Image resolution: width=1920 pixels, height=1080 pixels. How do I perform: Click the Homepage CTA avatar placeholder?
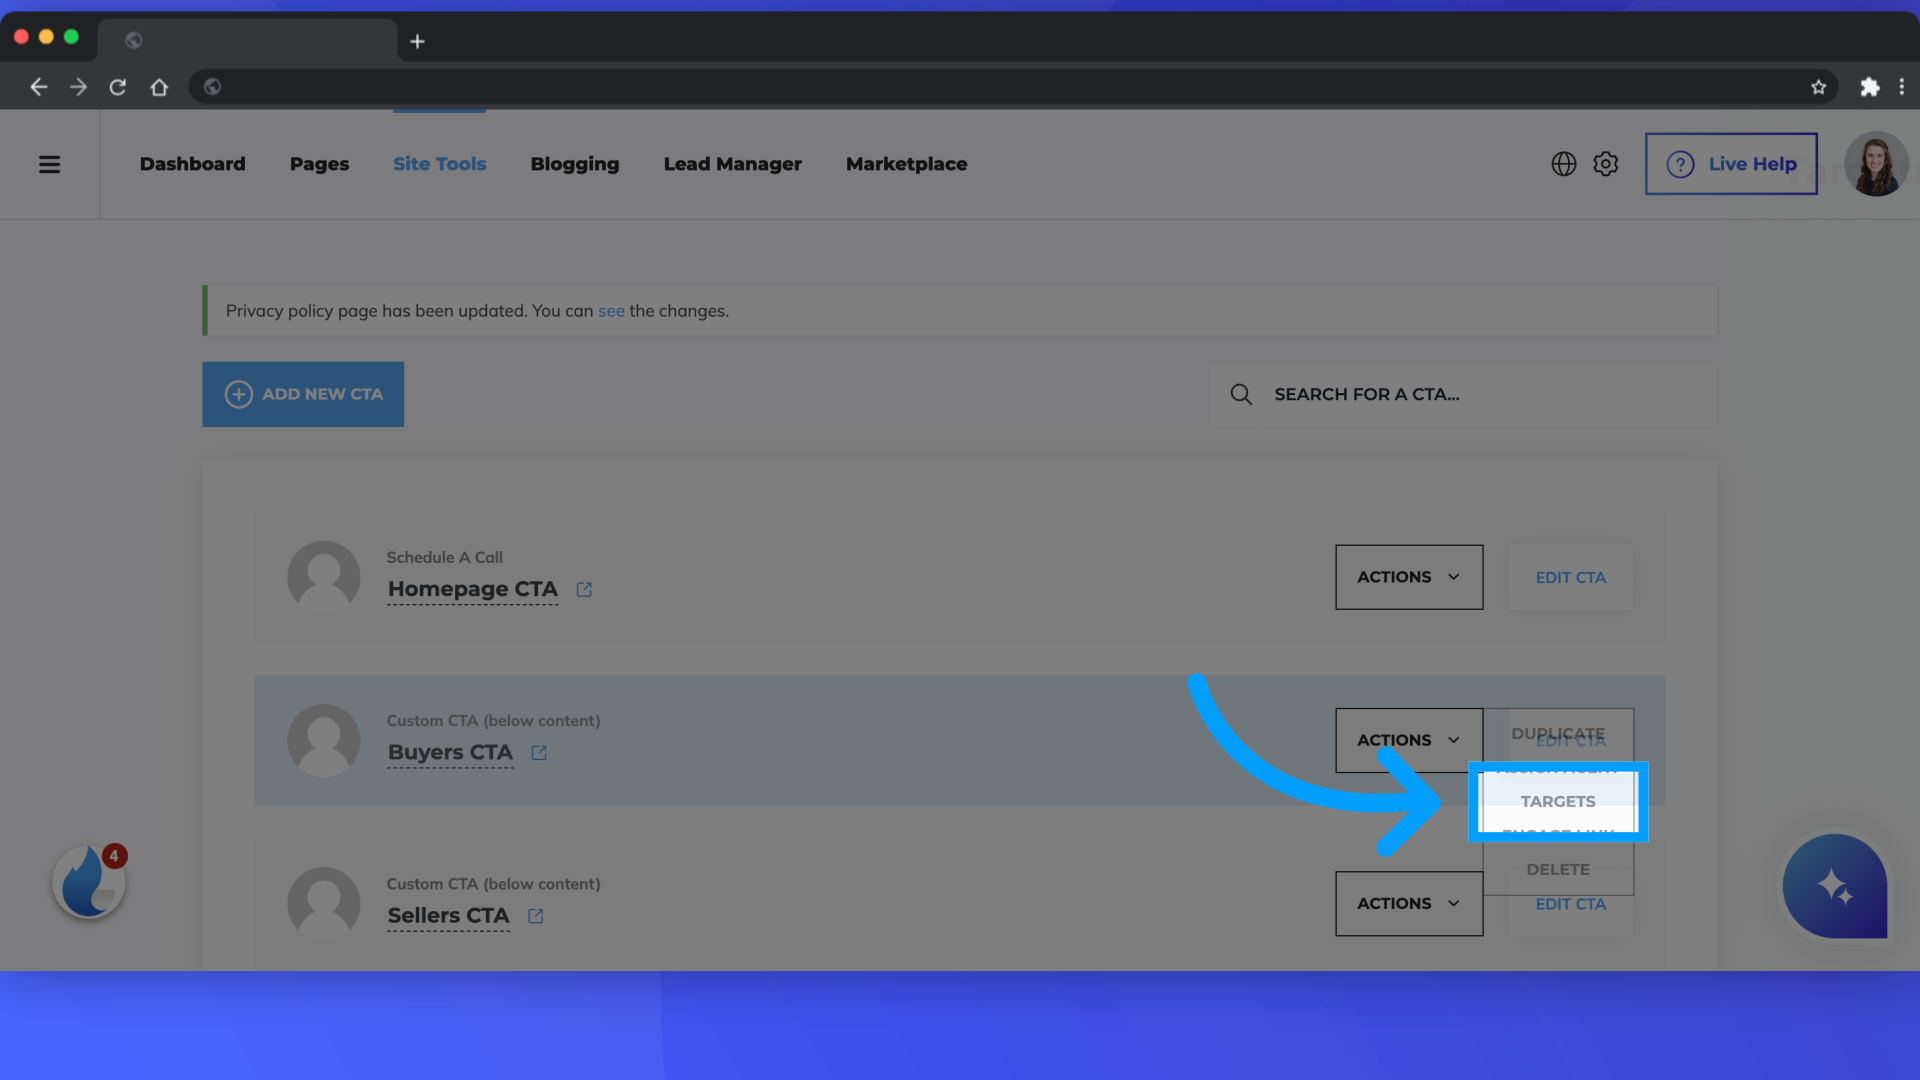point(324,577)
